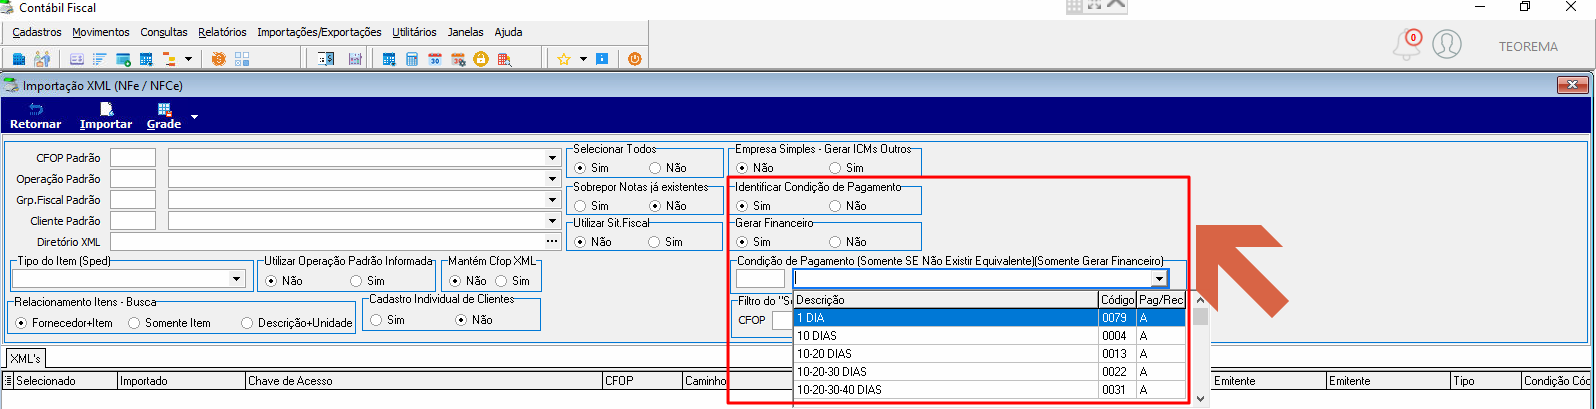
Task: Open dropdown arrow next to favorites star
Action: 583,59
